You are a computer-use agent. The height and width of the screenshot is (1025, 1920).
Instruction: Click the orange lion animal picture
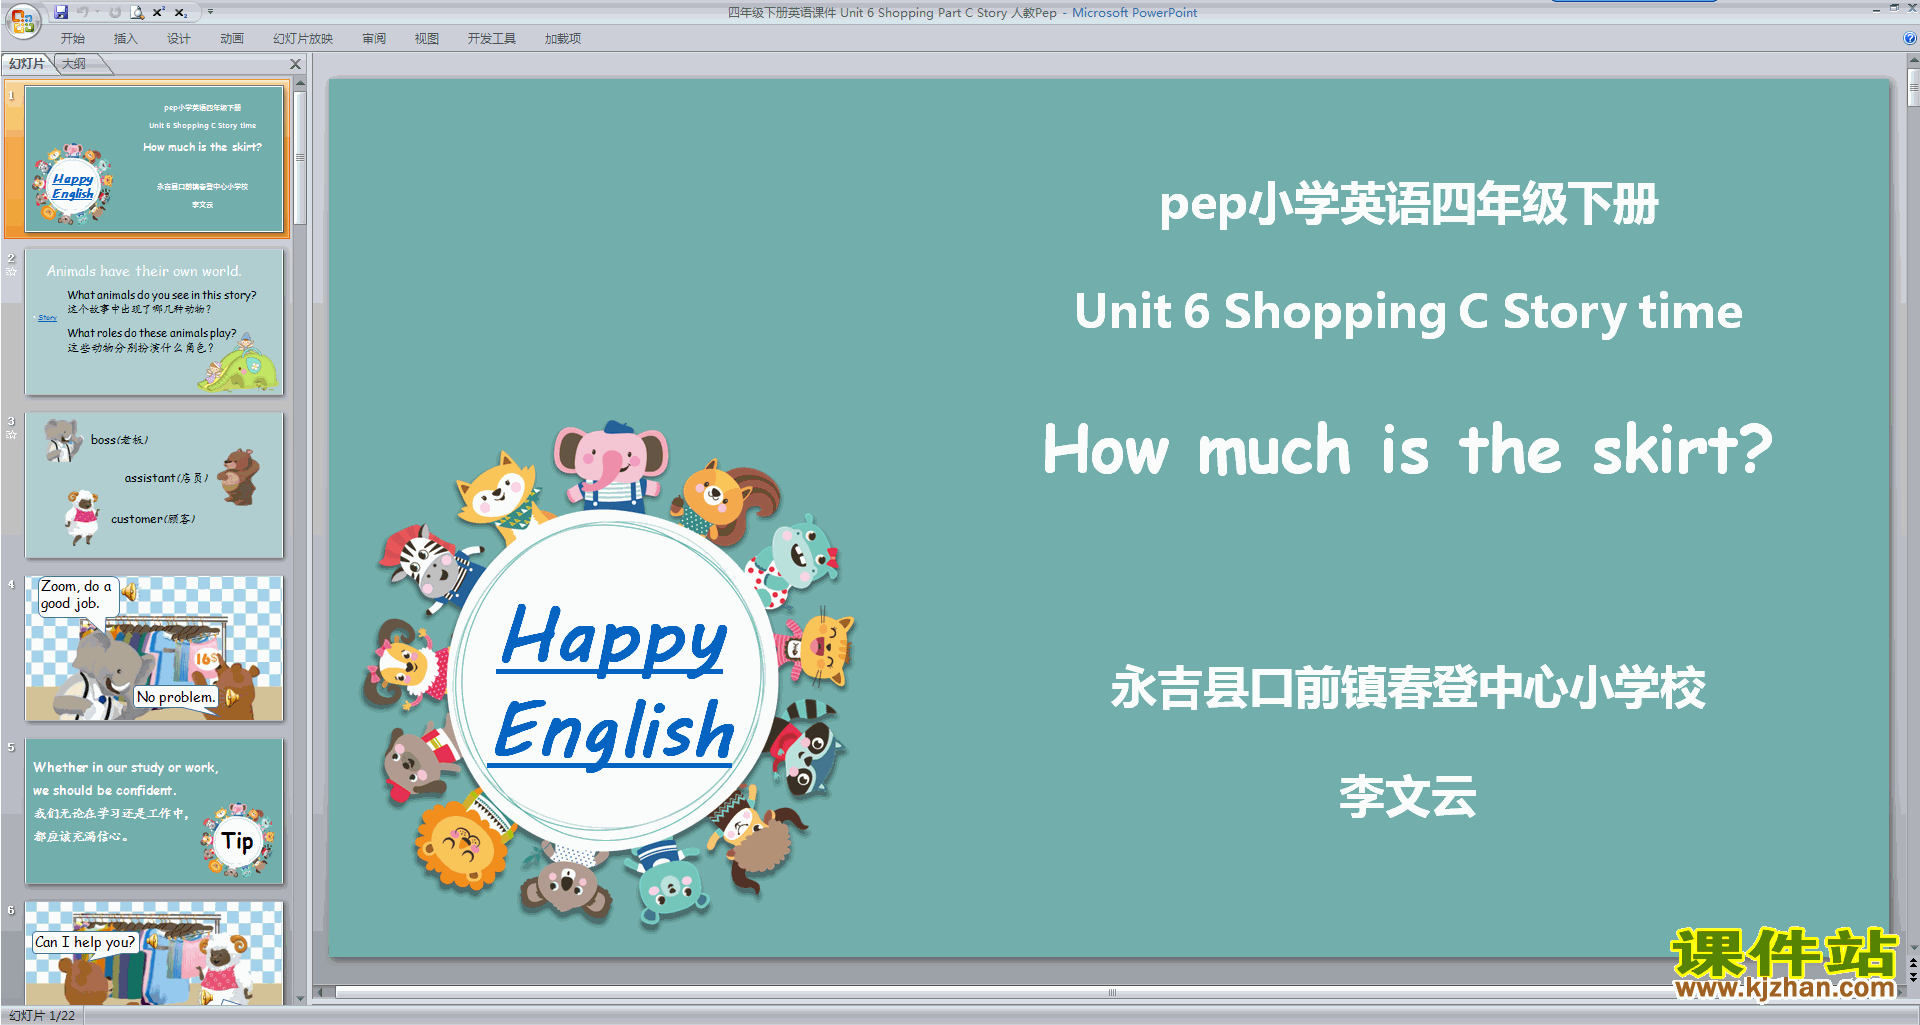tap(461, 845)
